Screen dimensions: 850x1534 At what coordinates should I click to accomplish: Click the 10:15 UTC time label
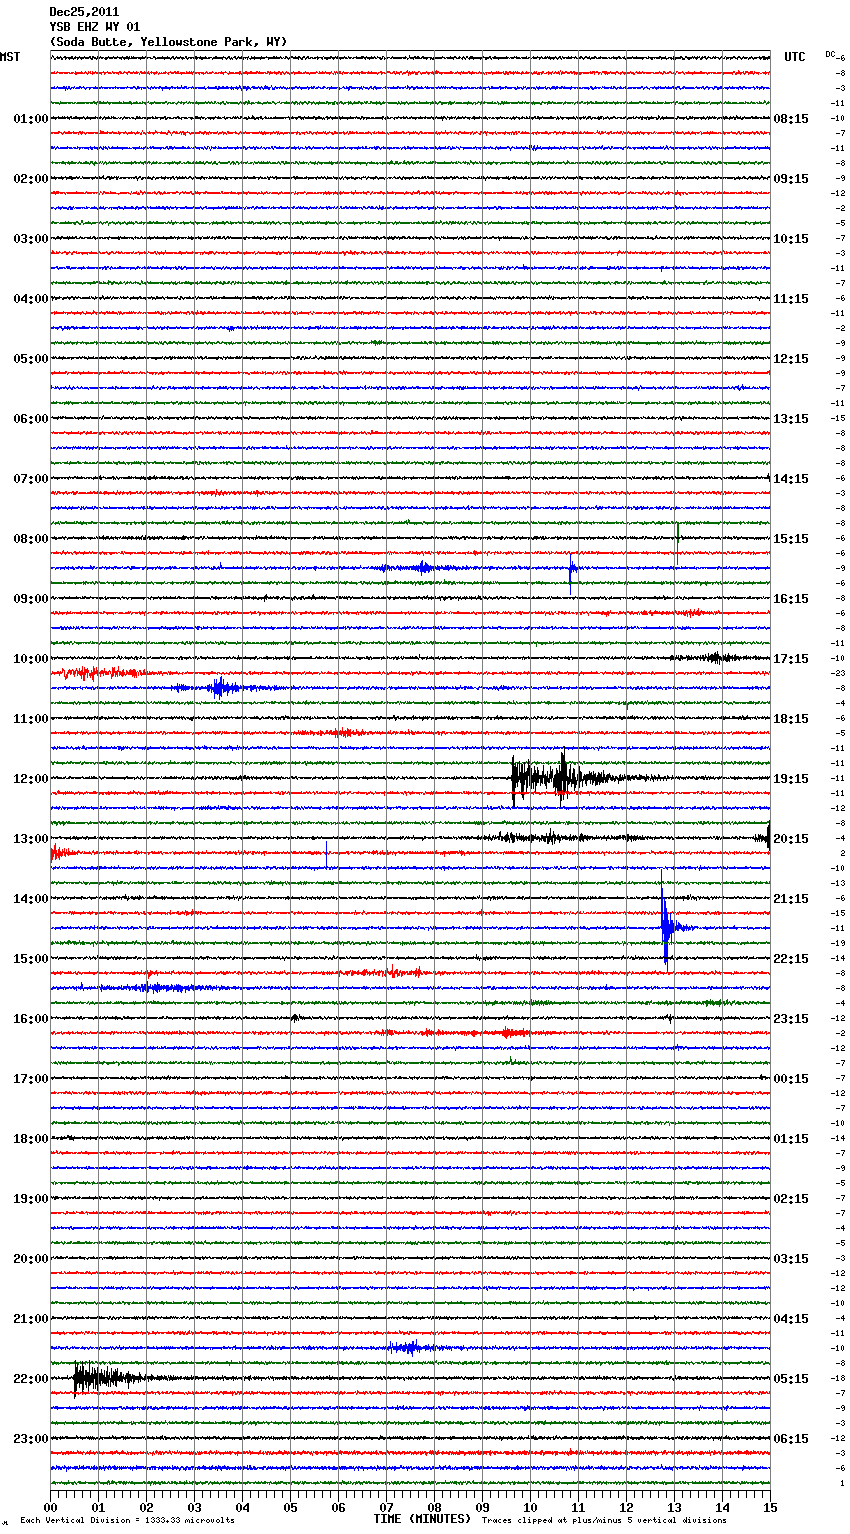791,239
